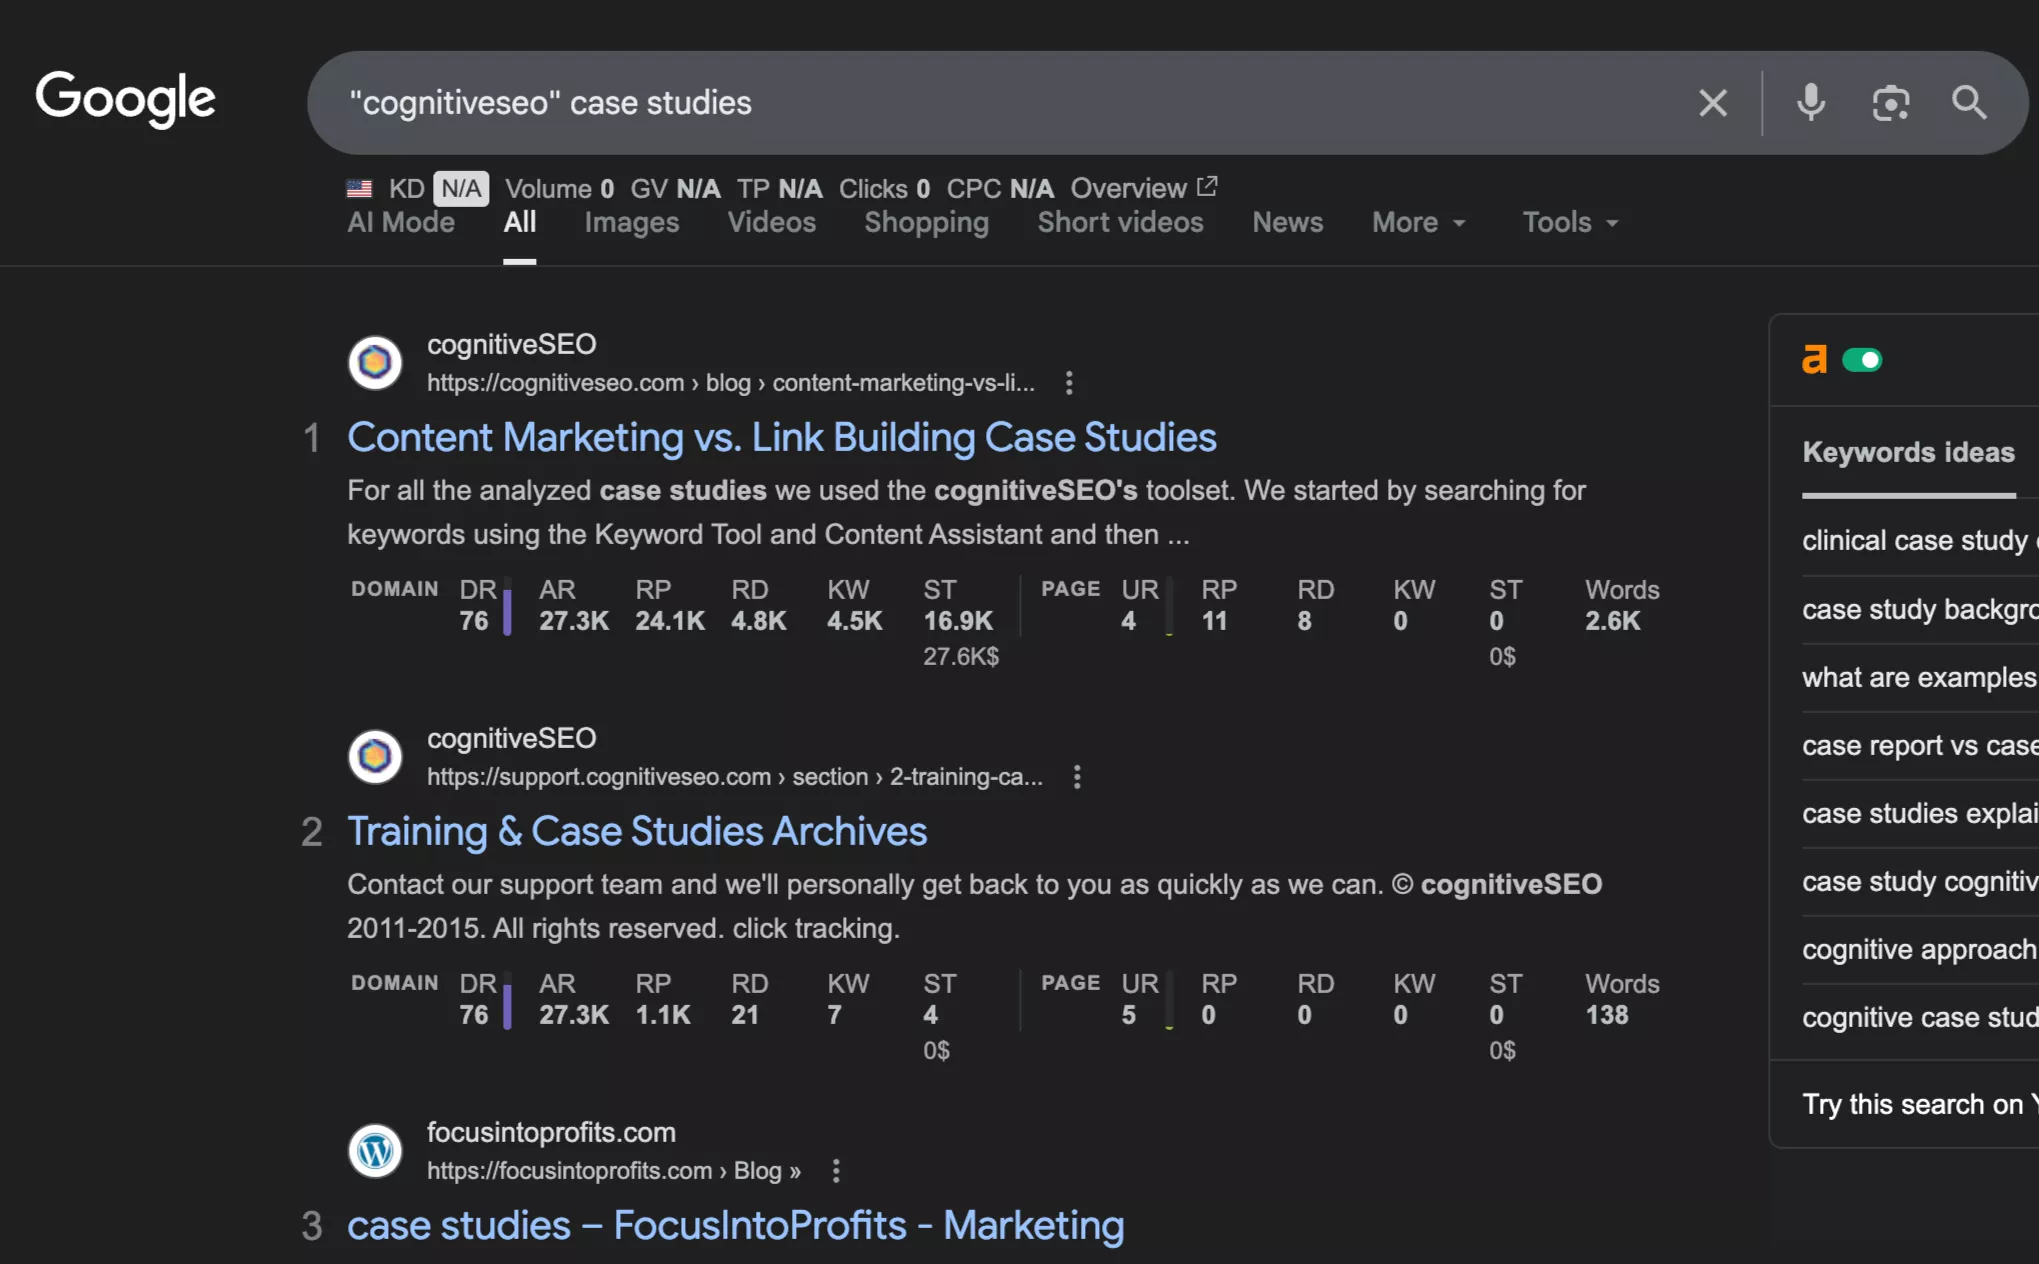2039x1264 pixels.
Task: Open the Overview external link icon
Action: click(1206, 186)
